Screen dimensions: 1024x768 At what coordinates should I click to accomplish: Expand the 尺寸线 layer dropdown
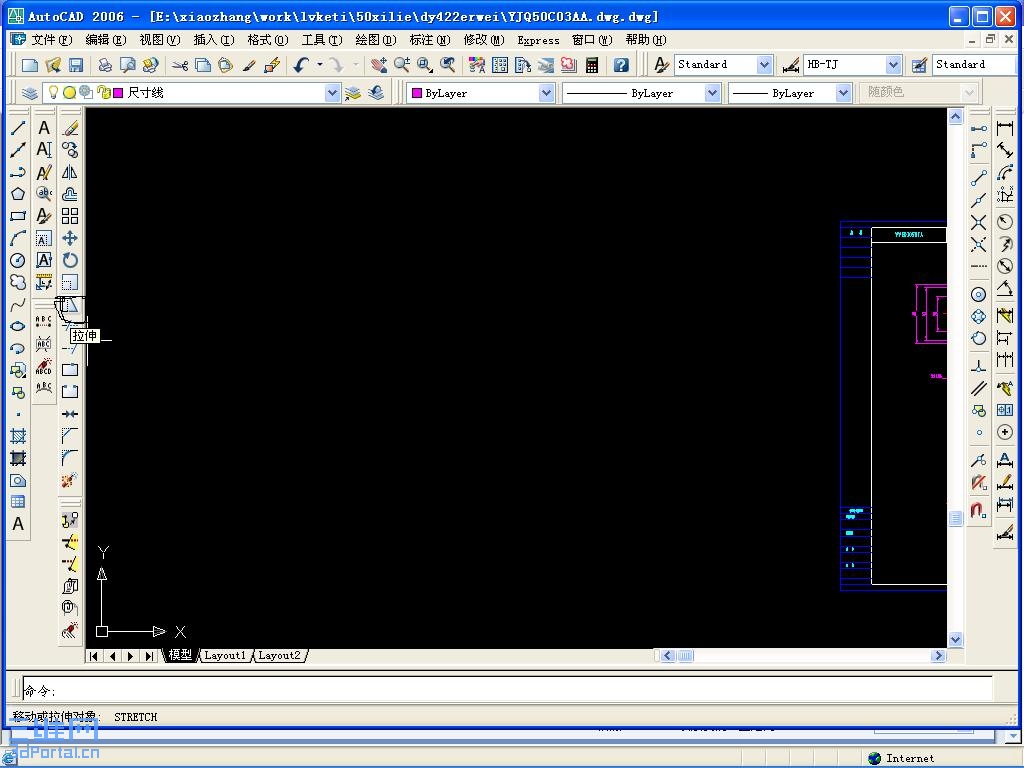[332, 93]
